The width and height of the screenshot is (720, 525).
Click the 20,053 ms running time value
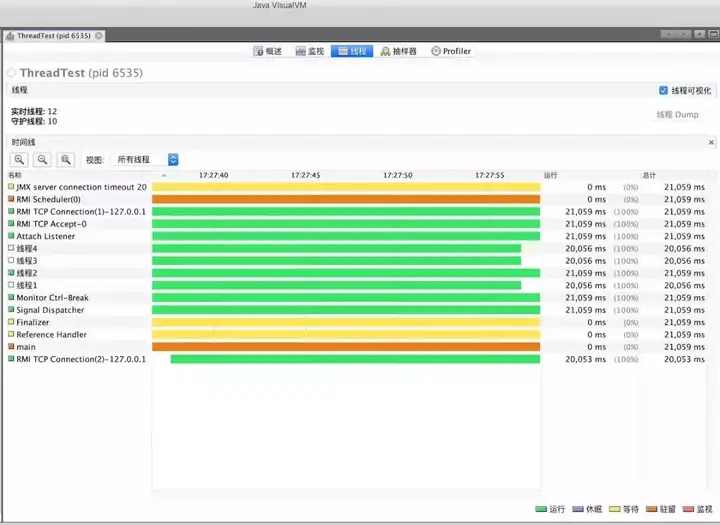[585, 359]
